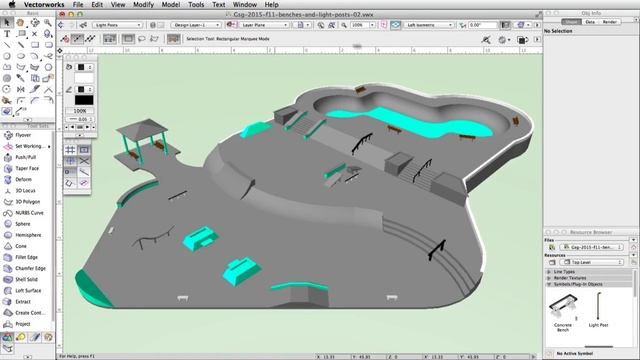Screen dimensions: 640x360
Task: Select the Deform tool
Action: click(23, 180)
